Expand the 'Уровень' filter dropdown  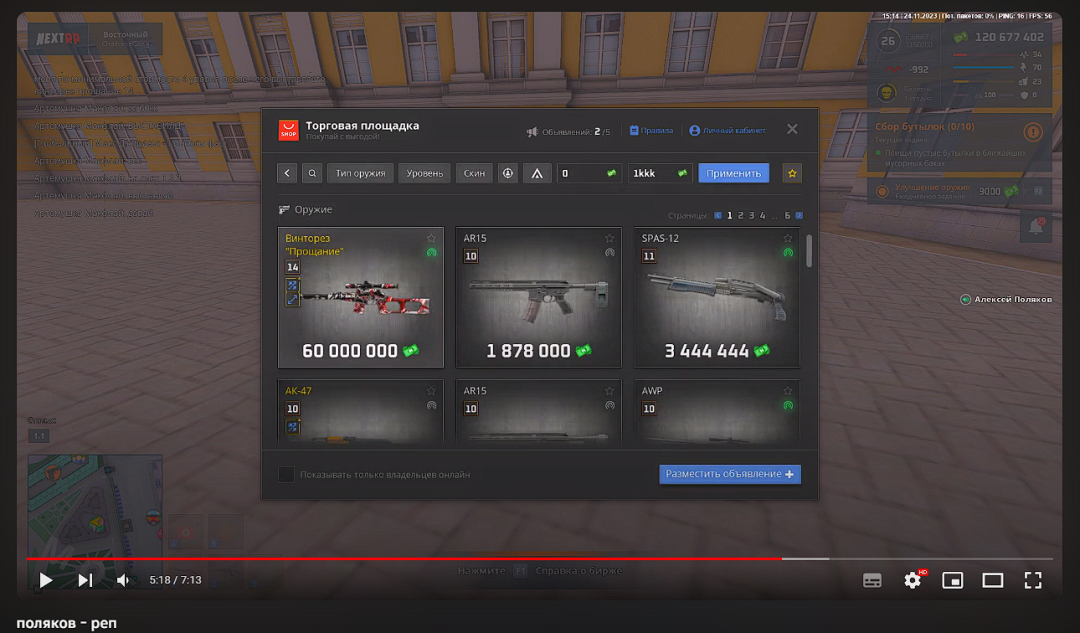pyautogui.click(x=425, y=173)
